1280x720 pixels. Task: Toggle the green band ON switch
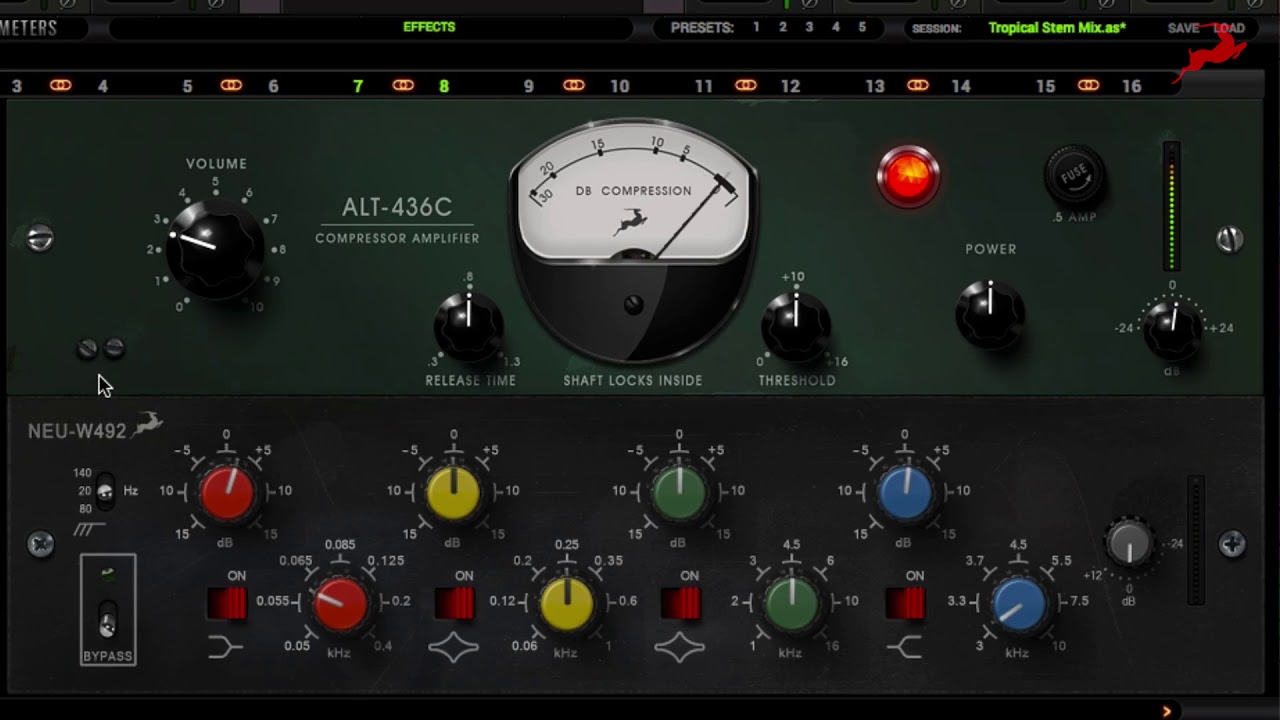(680, 603)
